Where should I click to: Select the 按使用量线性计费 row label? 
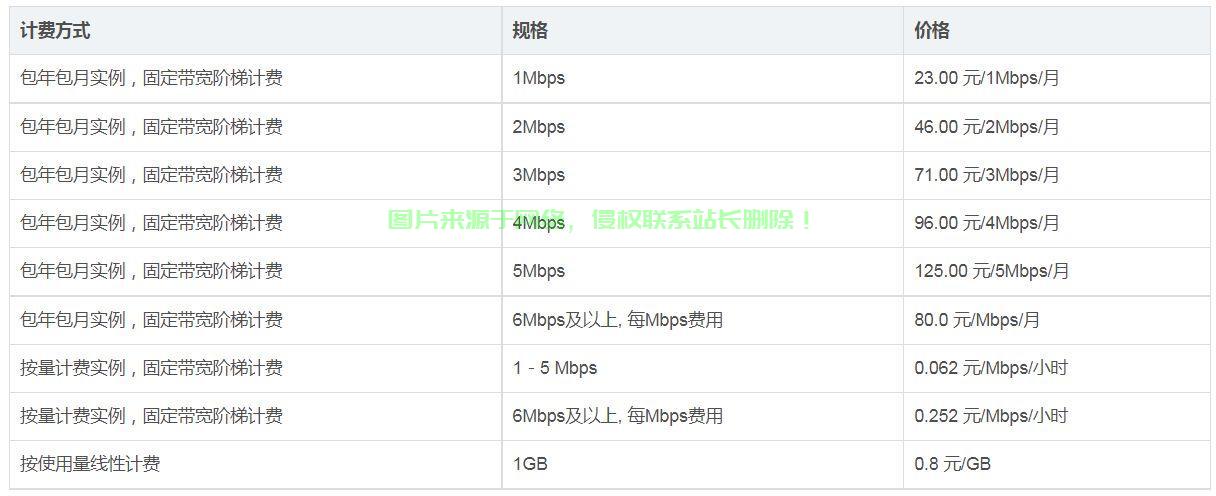click(90, 464)
